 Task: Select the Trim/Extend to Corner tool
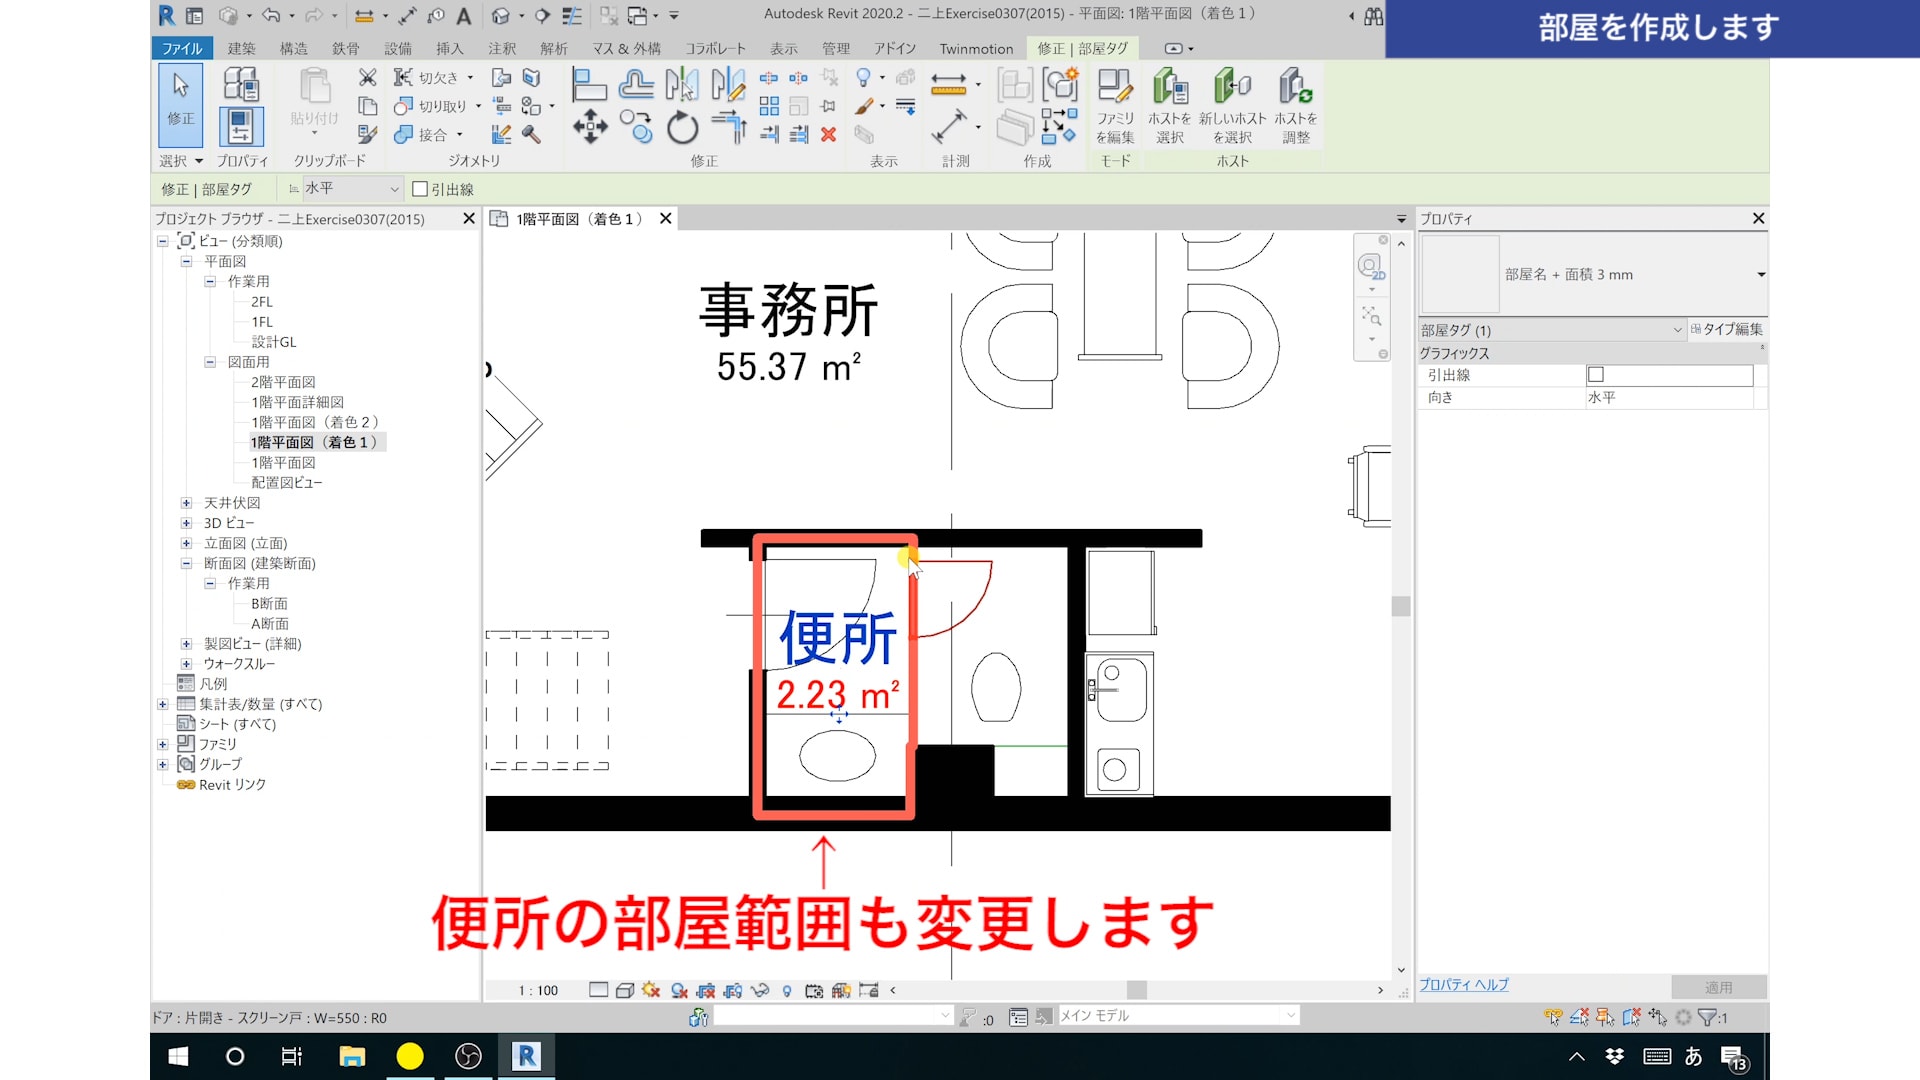730,127
